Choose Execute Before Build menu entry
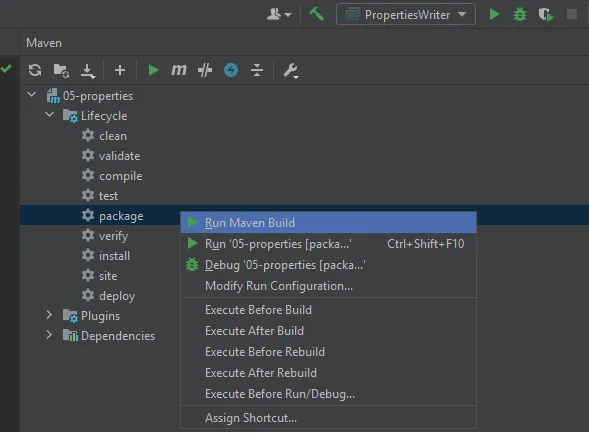Viewport: 589px width, 441px height. (x=328, y=310)
